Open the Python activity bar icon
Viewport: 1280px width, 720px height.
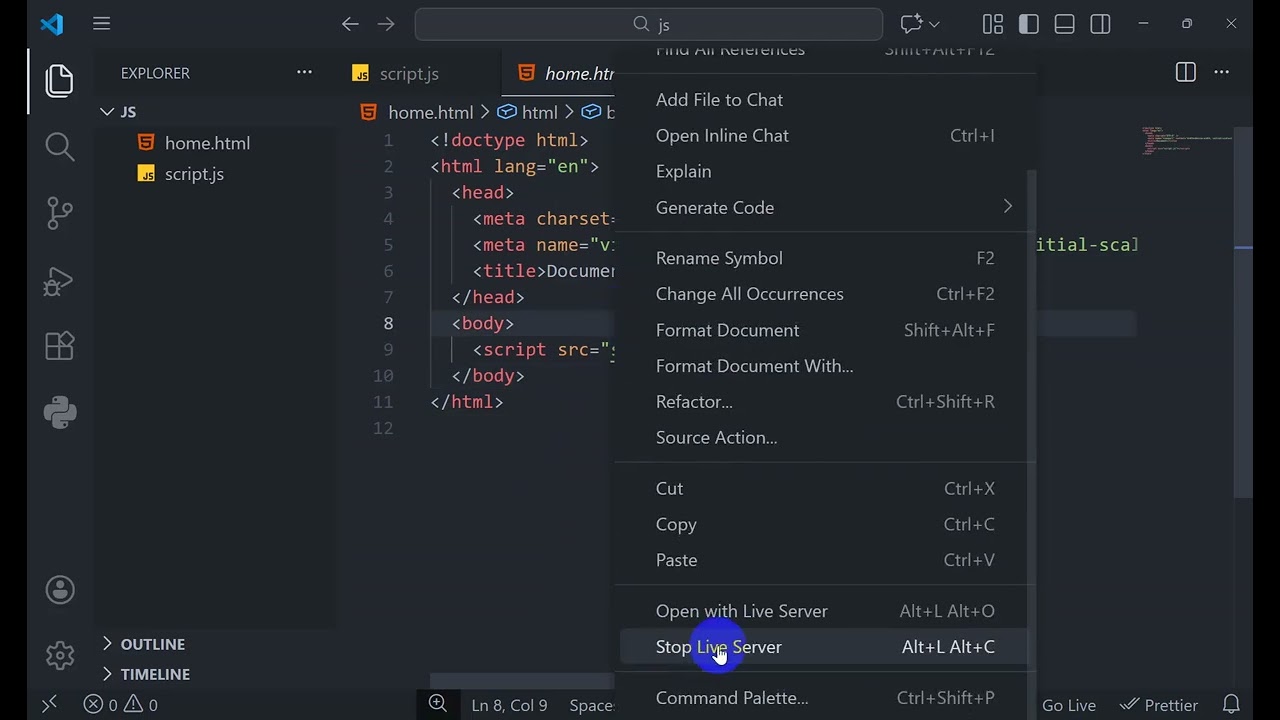point(60,412)
